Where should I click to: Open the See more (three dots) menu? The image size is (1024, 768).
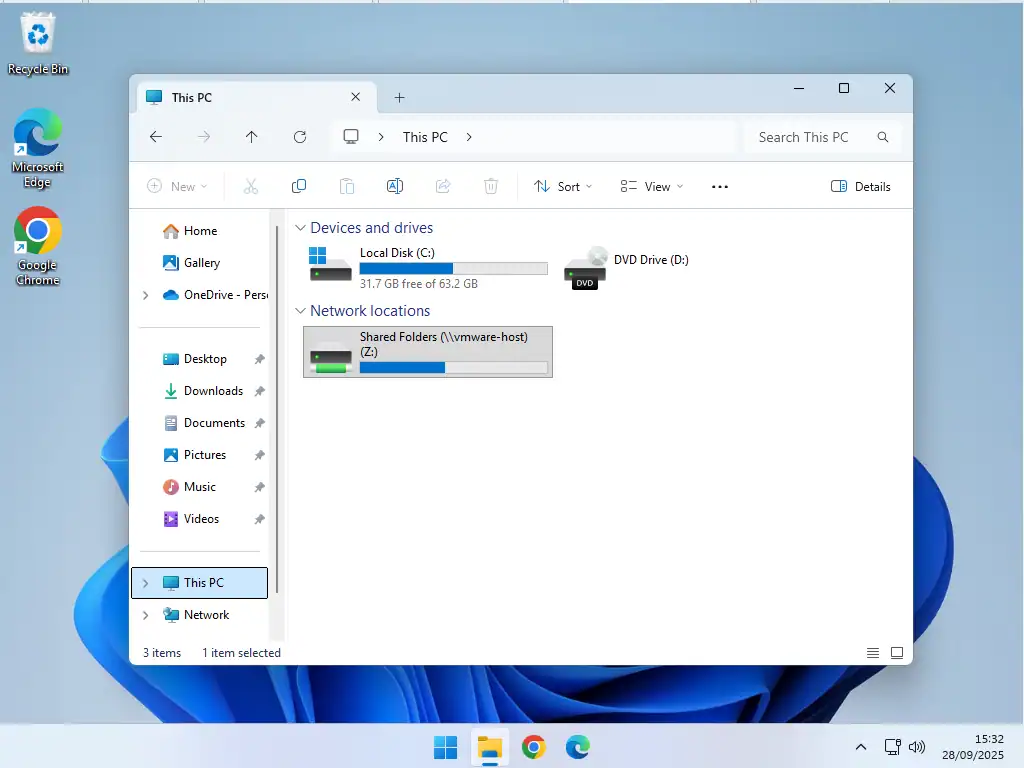click(720, 187)
